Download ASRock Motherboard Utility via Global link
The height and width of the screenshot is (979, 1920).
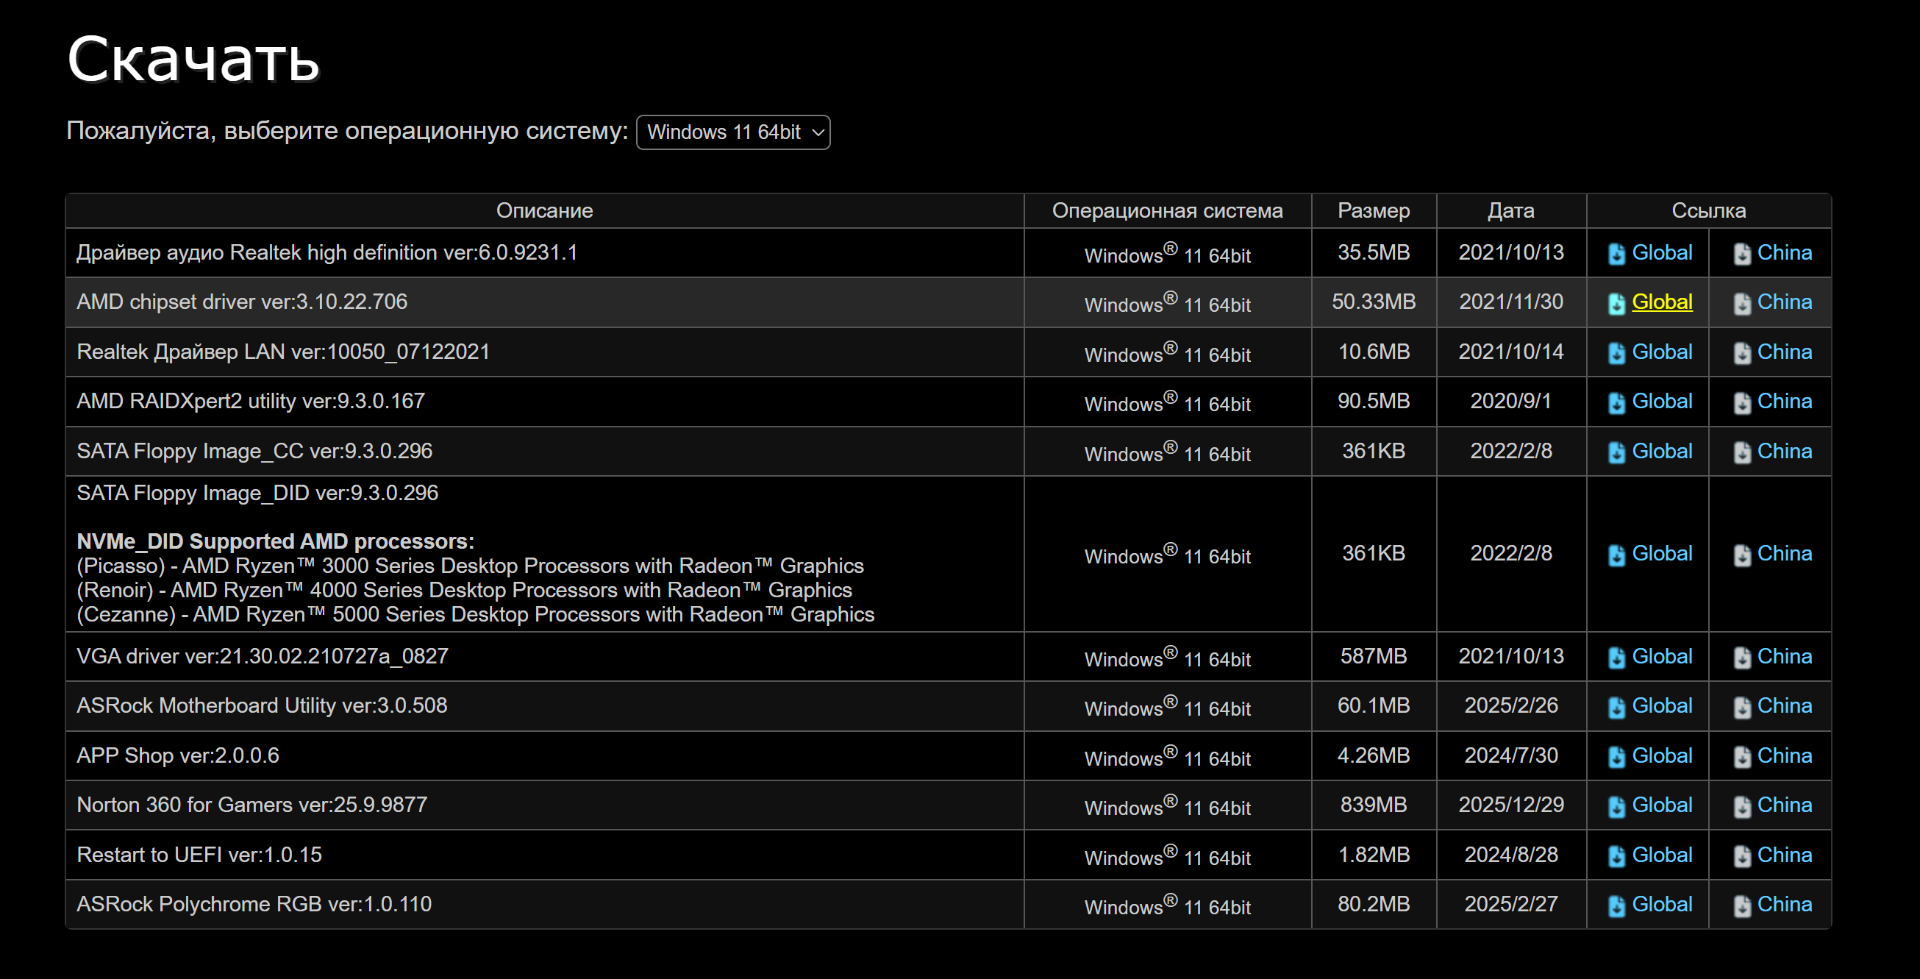(1661, 706)
